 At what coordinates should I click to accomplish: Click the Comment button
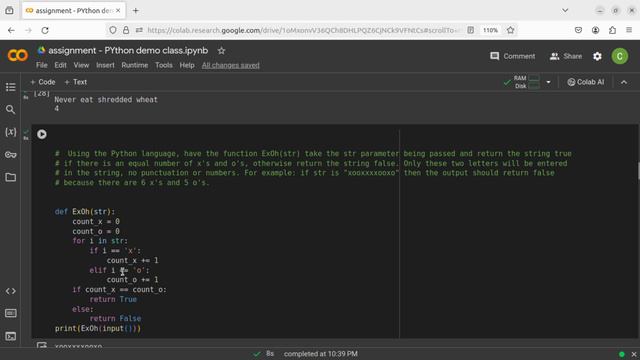tap(513, 56)
